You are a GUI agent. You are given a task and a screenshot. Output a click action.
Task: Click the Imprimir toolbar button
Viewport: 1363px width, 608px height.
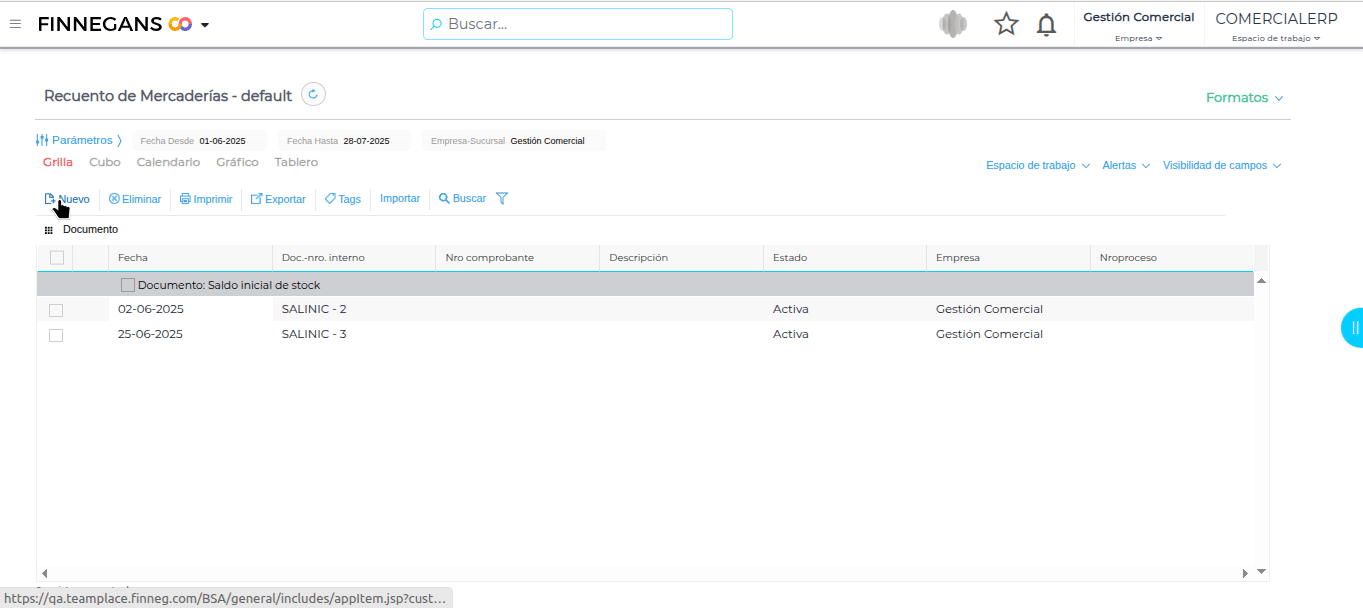tap(206, 199)
